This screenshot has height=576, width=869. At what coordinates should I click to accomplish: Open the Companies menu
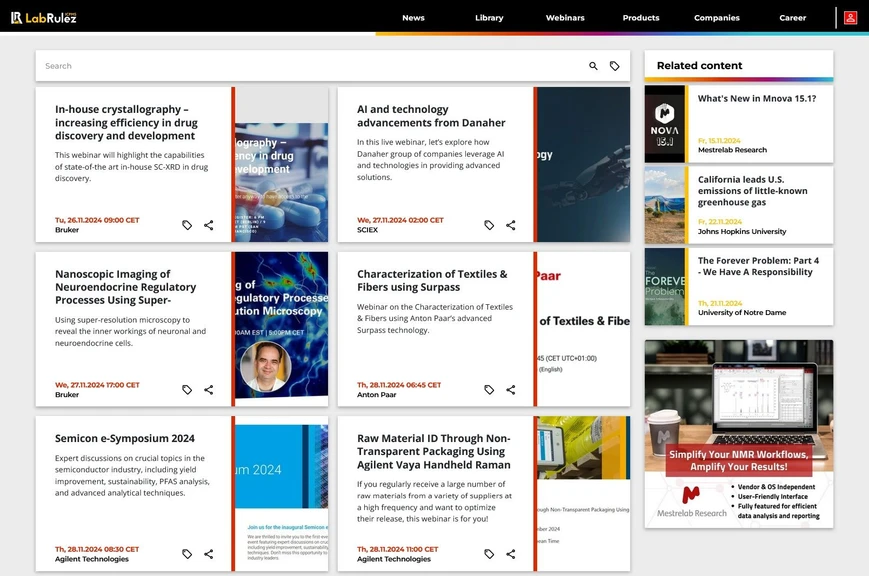[x=717, y=18]
